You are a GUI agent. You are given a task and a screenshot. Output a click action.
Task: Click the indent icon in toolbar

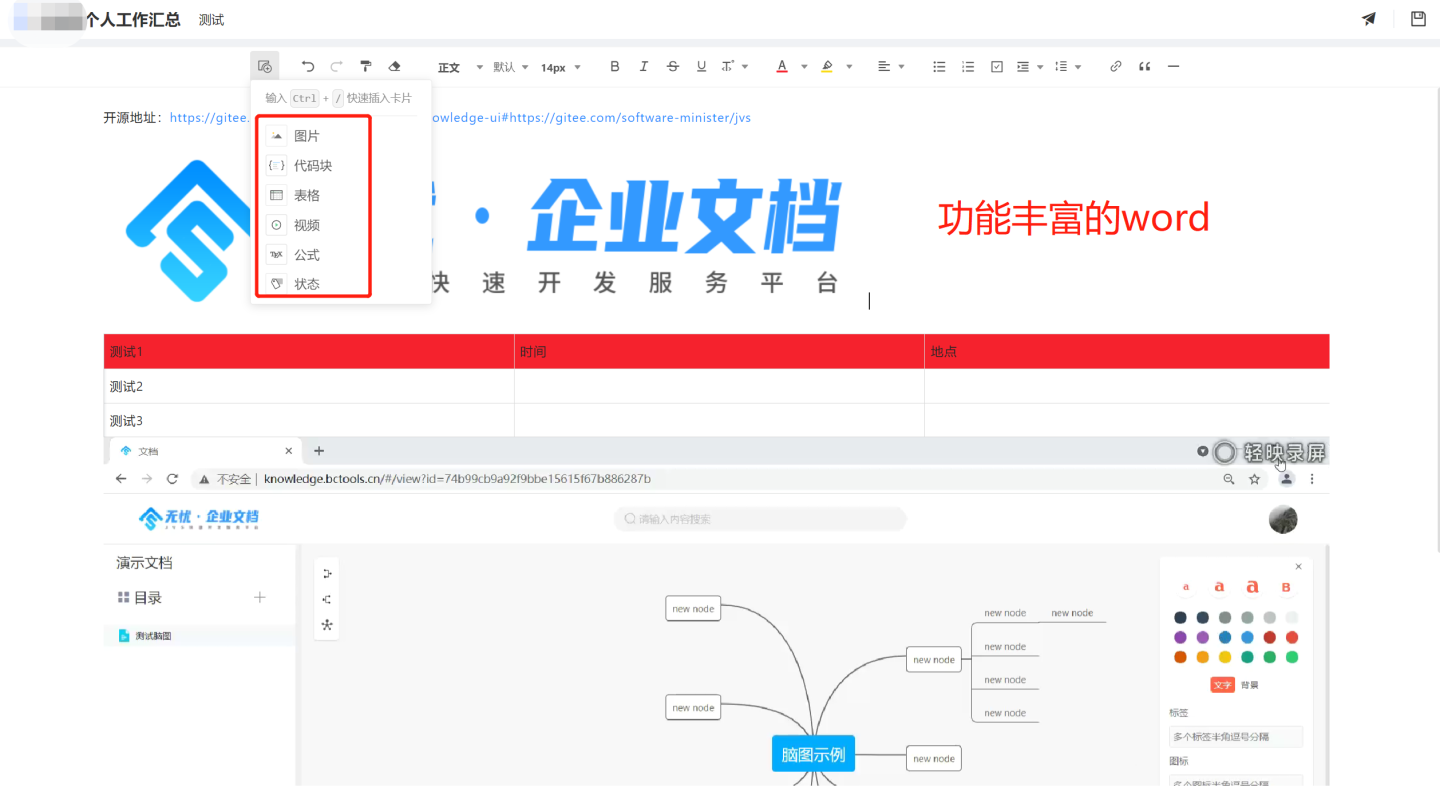click(1023, 67)
